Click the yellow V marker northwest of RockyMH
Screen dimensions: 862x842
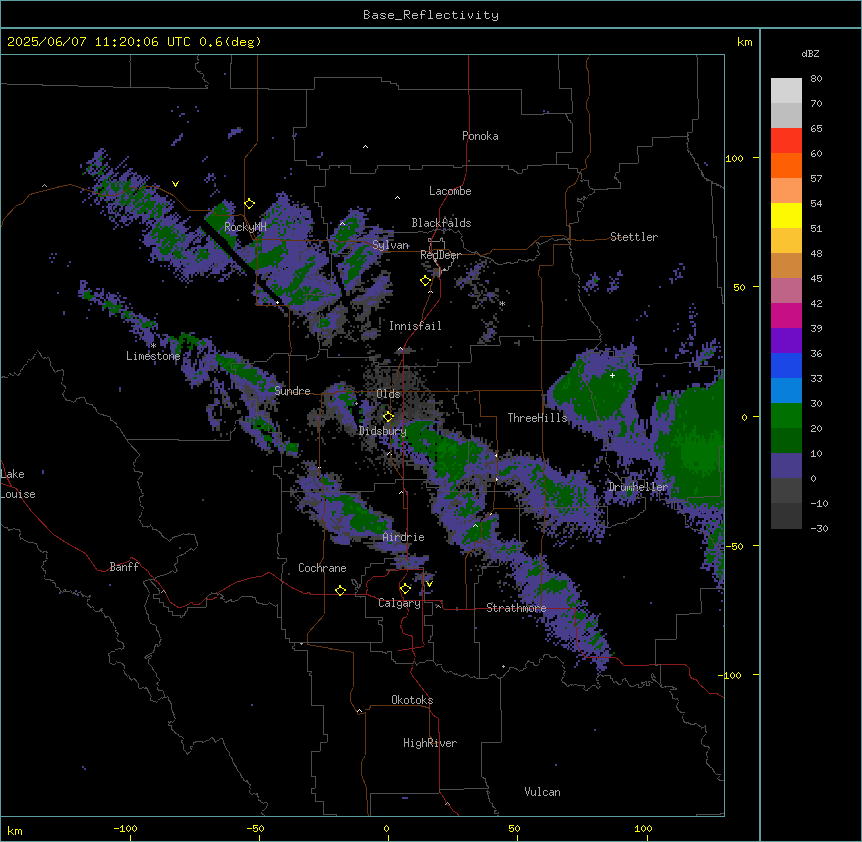pyautogui.click(x=175, y=184)
